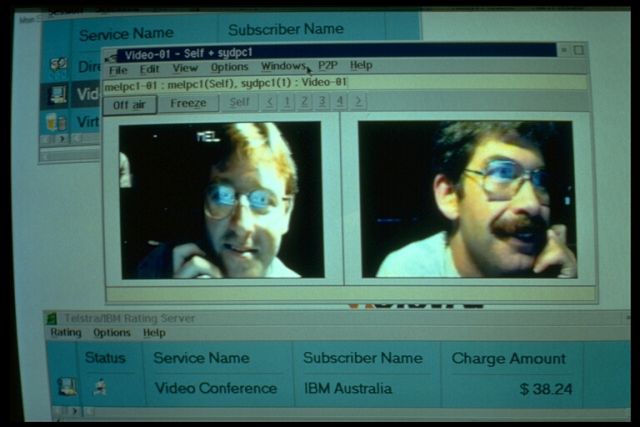Select participant button 3
The height and width of the screenshot is (427, 640).
322,101
